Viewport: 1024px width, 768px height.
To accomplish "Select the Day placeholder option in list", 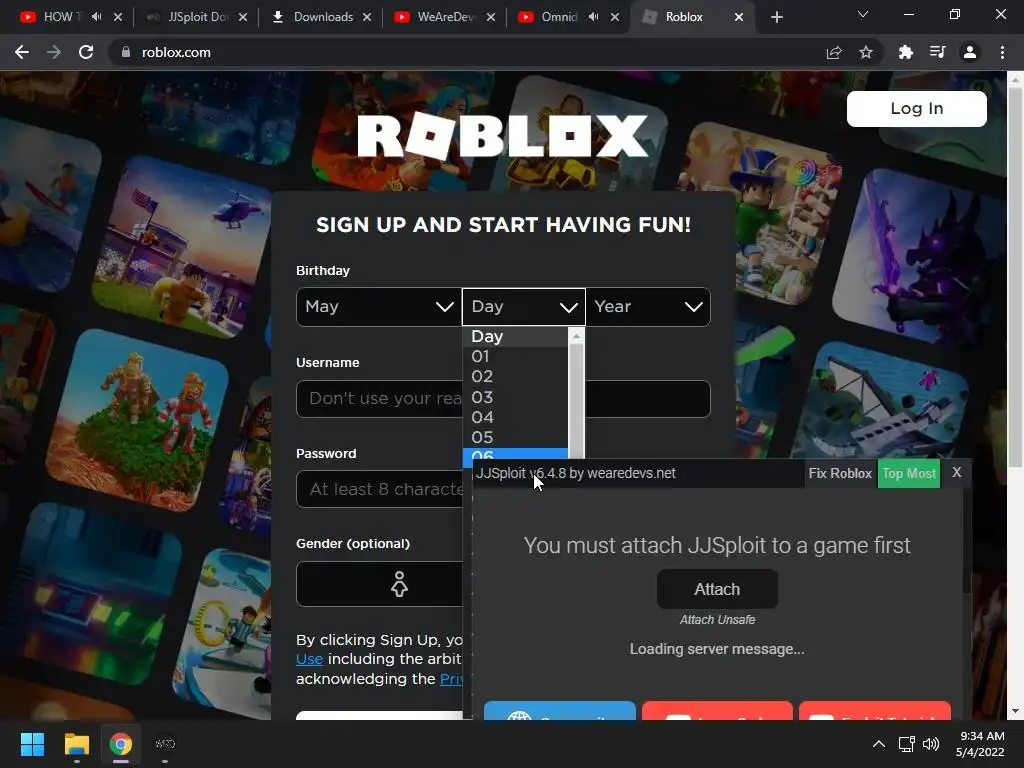I will [x=515, y=336].
